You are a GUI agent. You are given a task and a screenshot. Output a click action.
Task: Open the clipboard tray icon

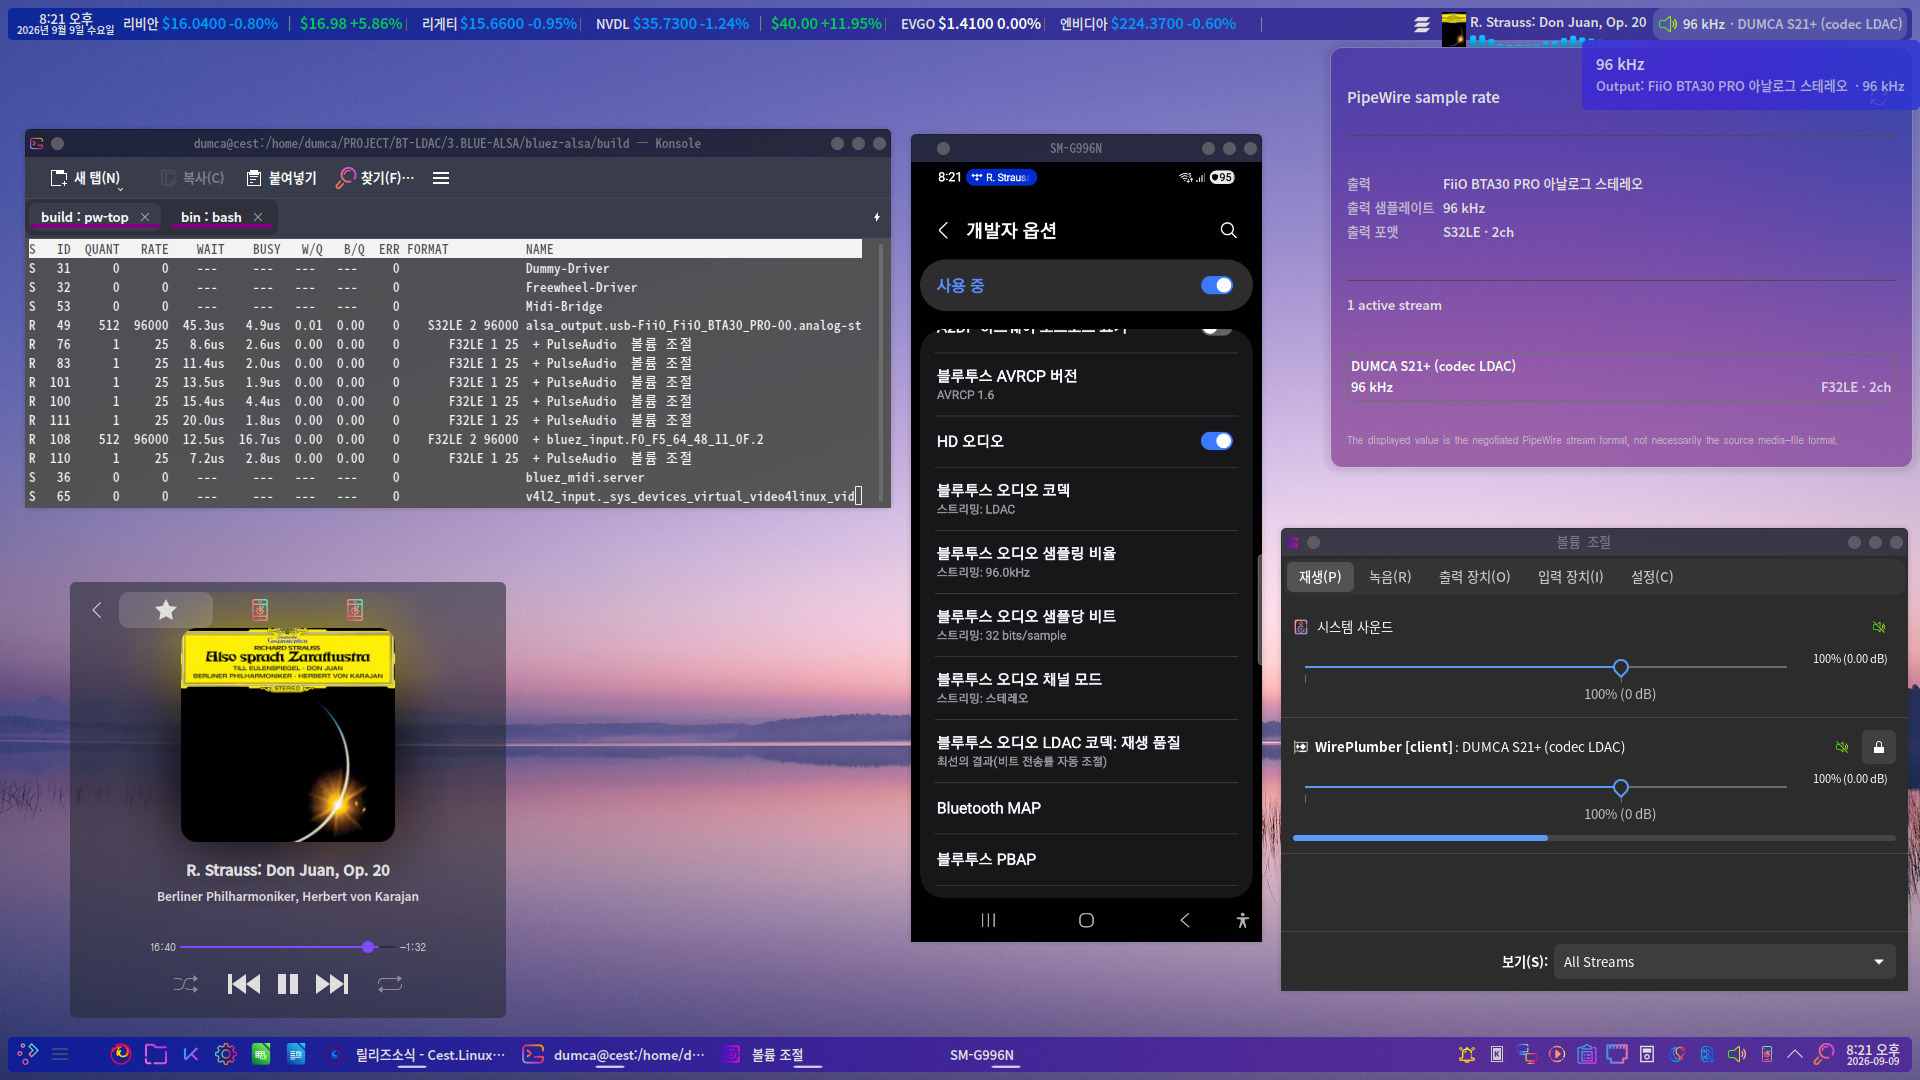coord(1587,1054)
